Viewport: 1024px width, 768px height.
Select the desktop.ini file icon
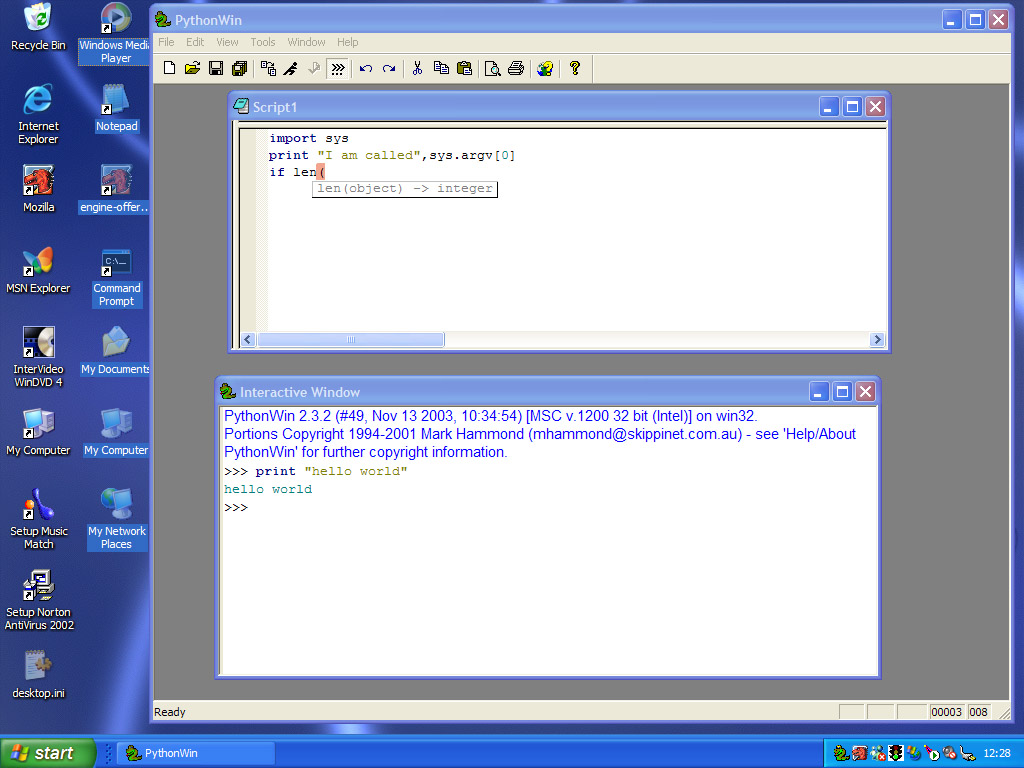[x=39, y=675]
